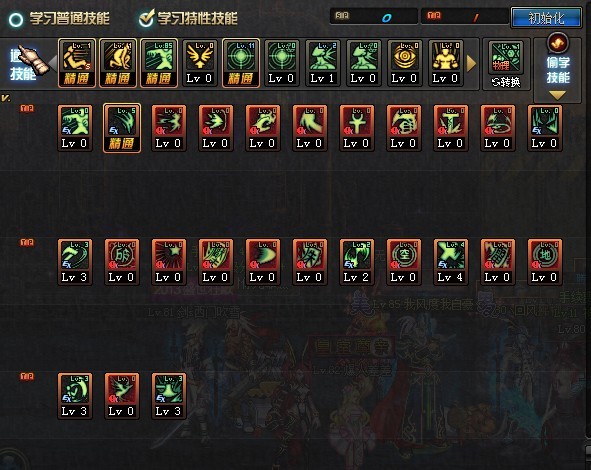Select the golden eye skill icon

point(404,63)
